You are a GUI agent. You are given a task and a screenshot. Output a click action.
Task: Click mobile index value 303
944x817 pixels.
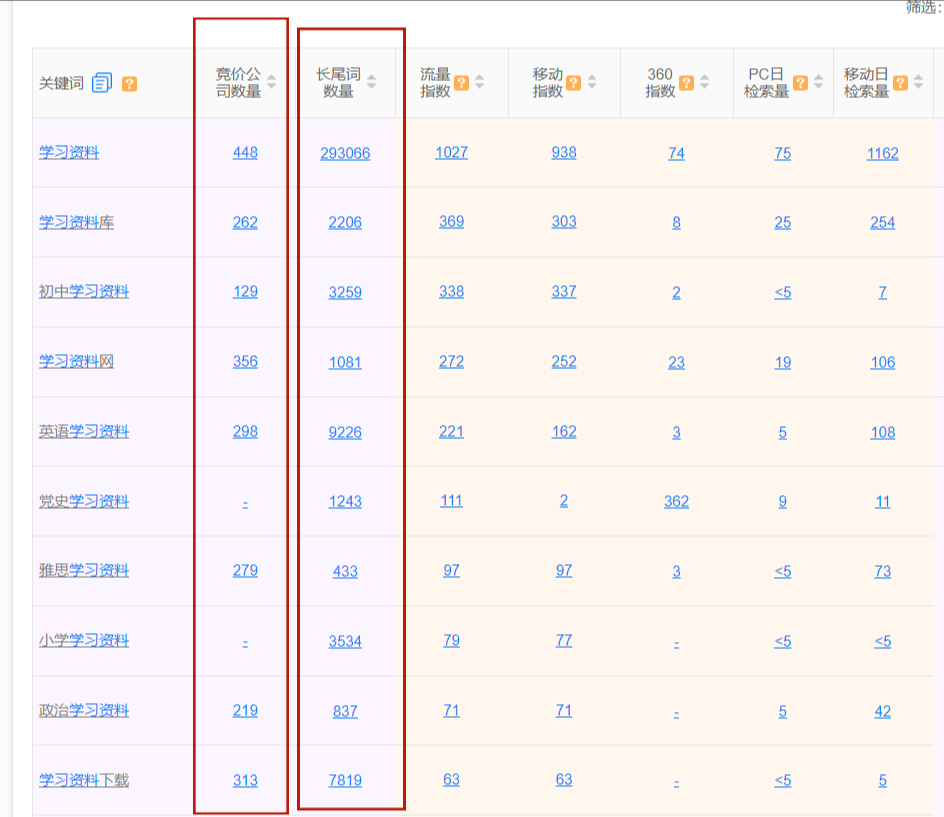564,222
